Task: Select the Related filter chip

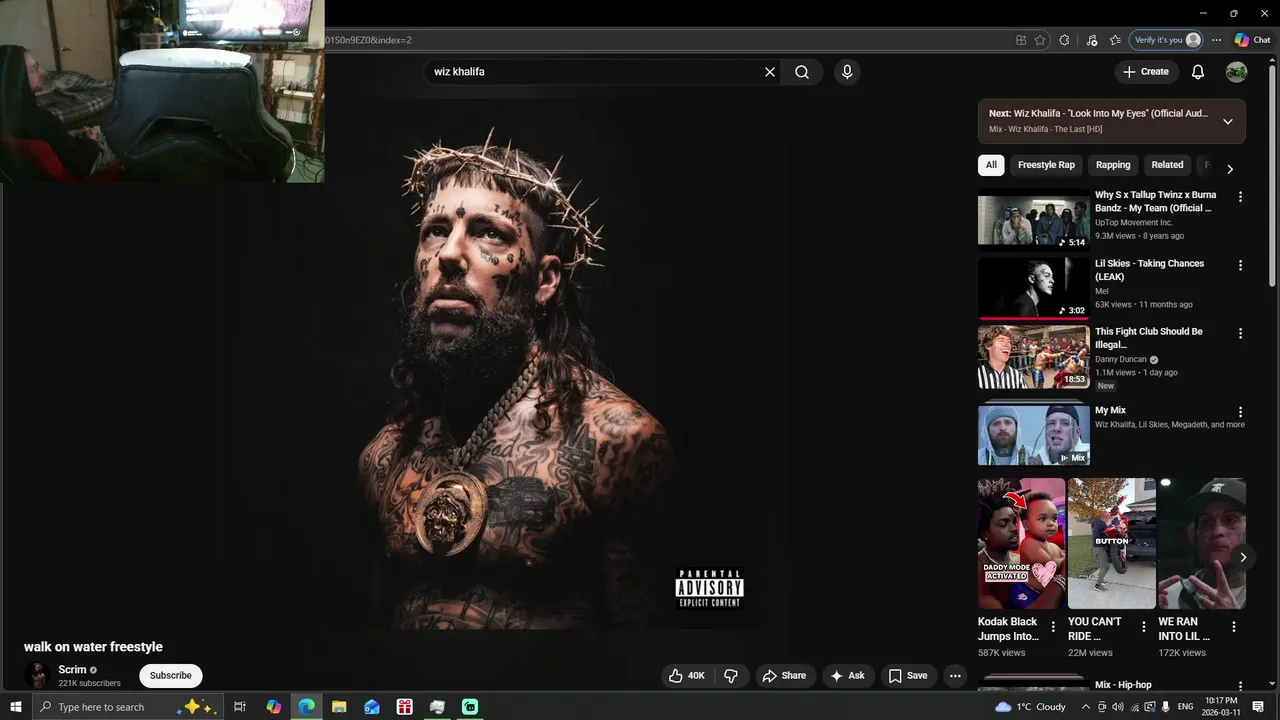Action: pos(1167,165)
